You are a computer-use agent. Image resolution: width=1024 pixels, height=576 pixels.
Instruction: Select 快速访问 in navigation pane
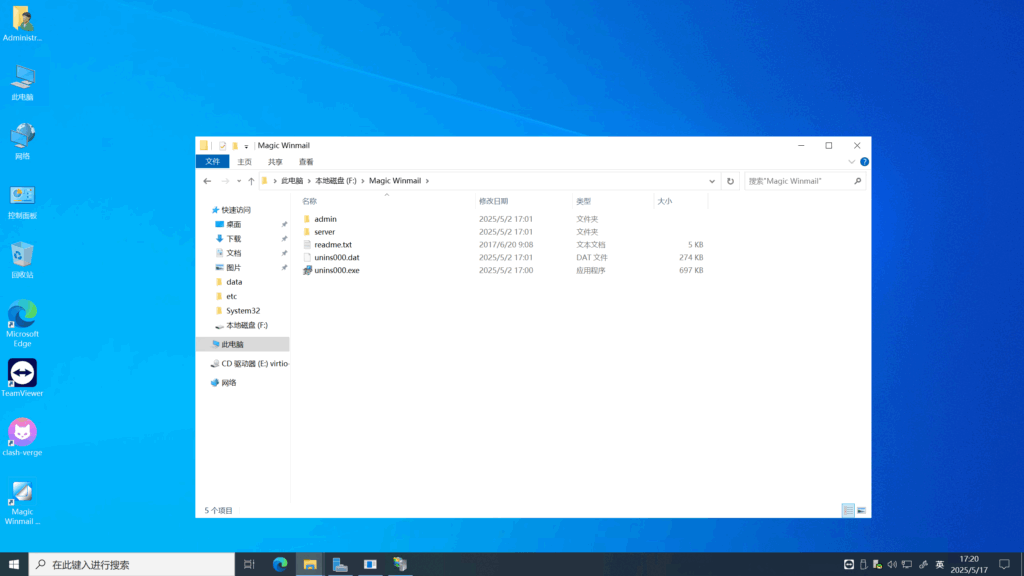[x=236, y=210]
